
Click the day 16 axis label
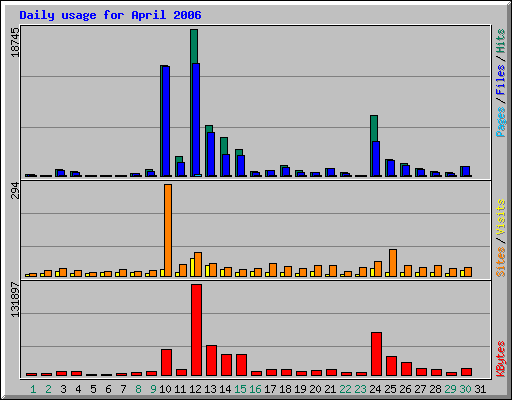[x=255, y=389]
